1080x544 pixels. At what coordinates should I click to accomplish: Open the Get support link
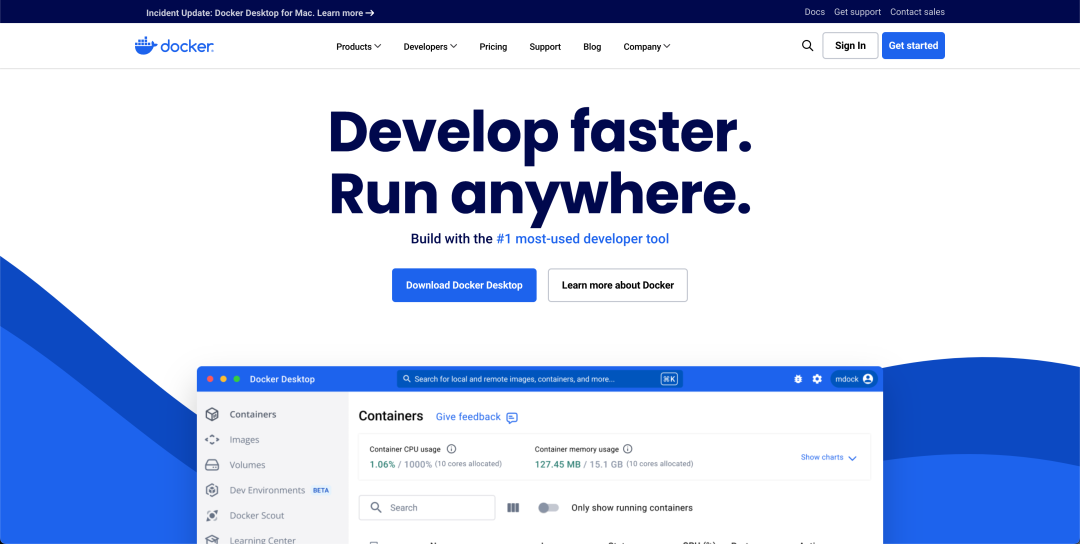click(858, 12)
